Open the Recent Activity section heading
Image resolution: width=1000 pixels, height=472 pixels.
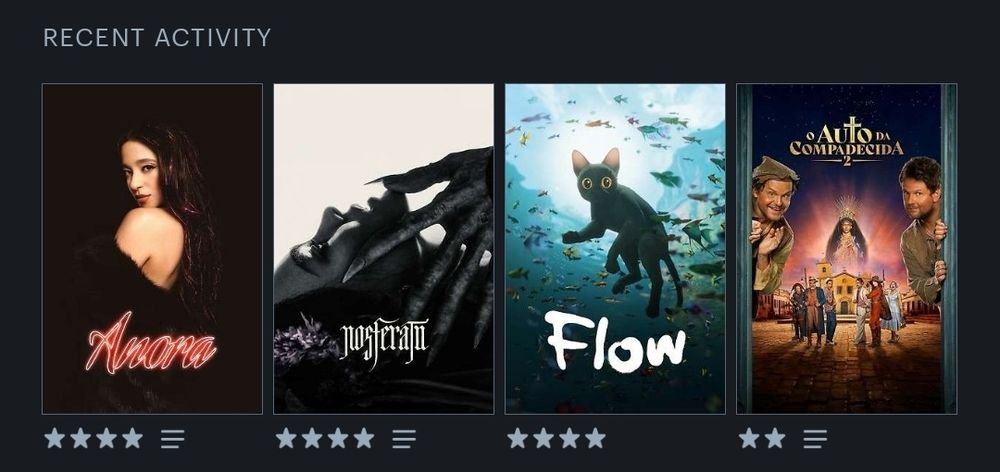(157, 38)
